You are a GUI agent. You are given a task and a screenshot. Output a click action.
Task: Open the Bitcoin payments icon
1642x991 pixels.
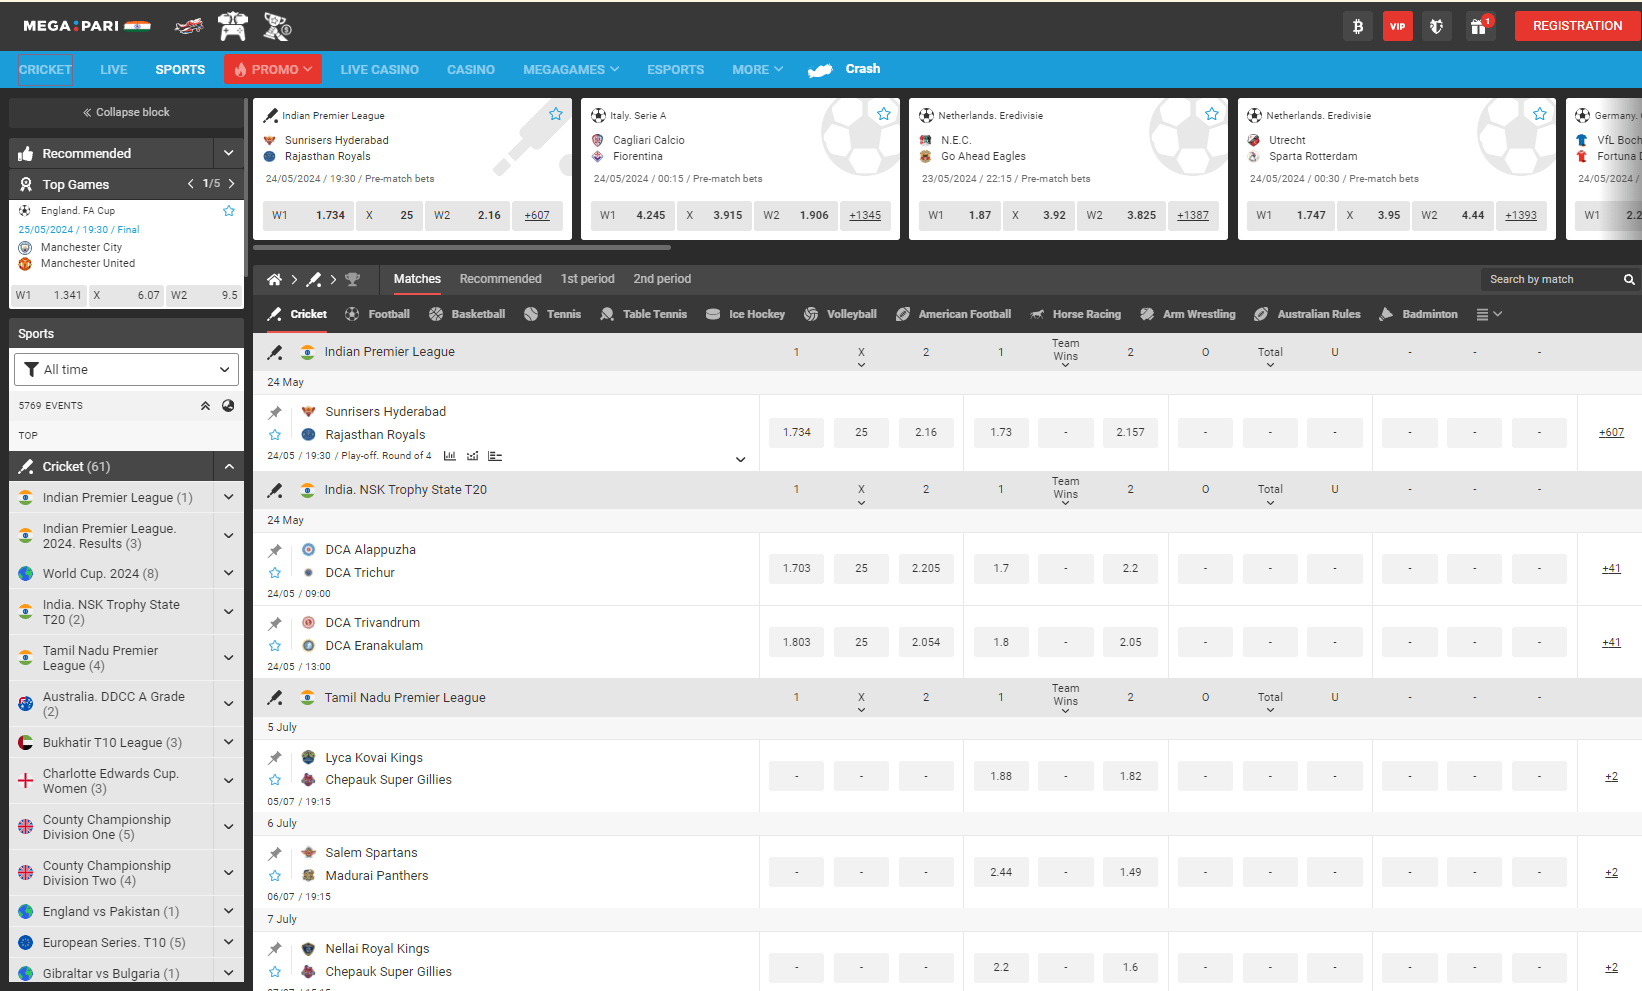pos(1357,26)
